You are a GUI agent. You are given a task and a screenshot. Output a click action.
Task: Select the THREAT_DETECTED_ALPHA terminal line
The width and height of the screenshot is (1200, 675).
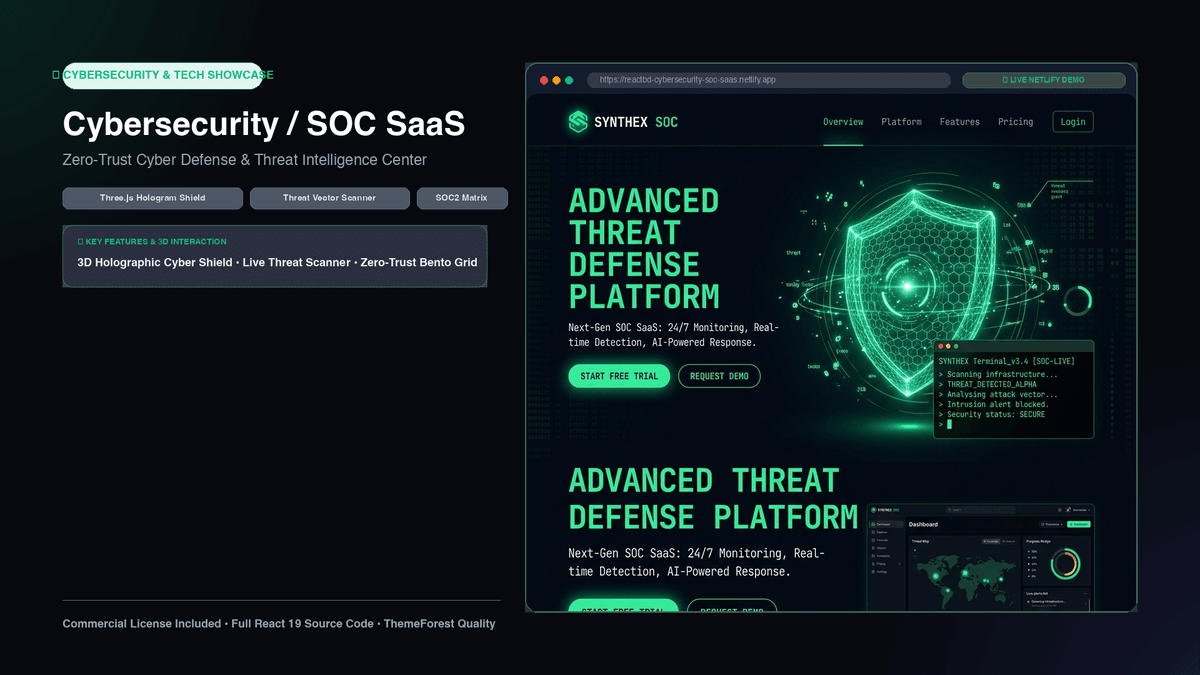point(987,385)
